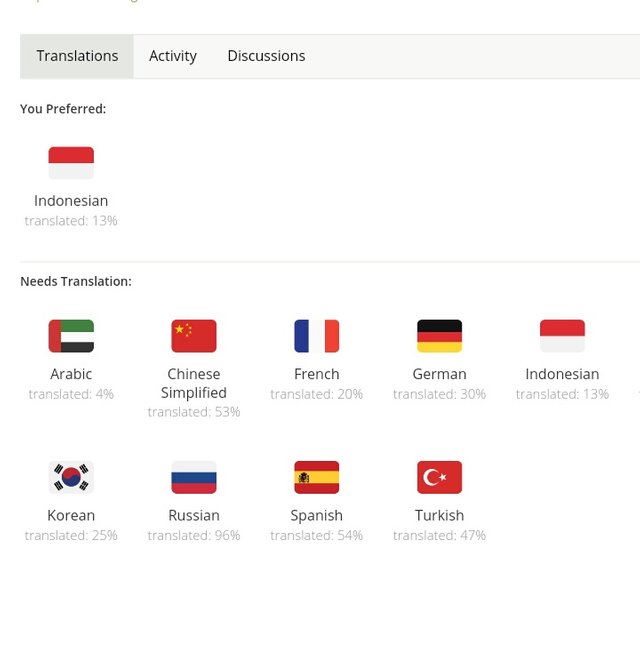Click the Indonesian flag under You Preferred
The width and height of the screenshot is (640, 668).
point(71,163)
